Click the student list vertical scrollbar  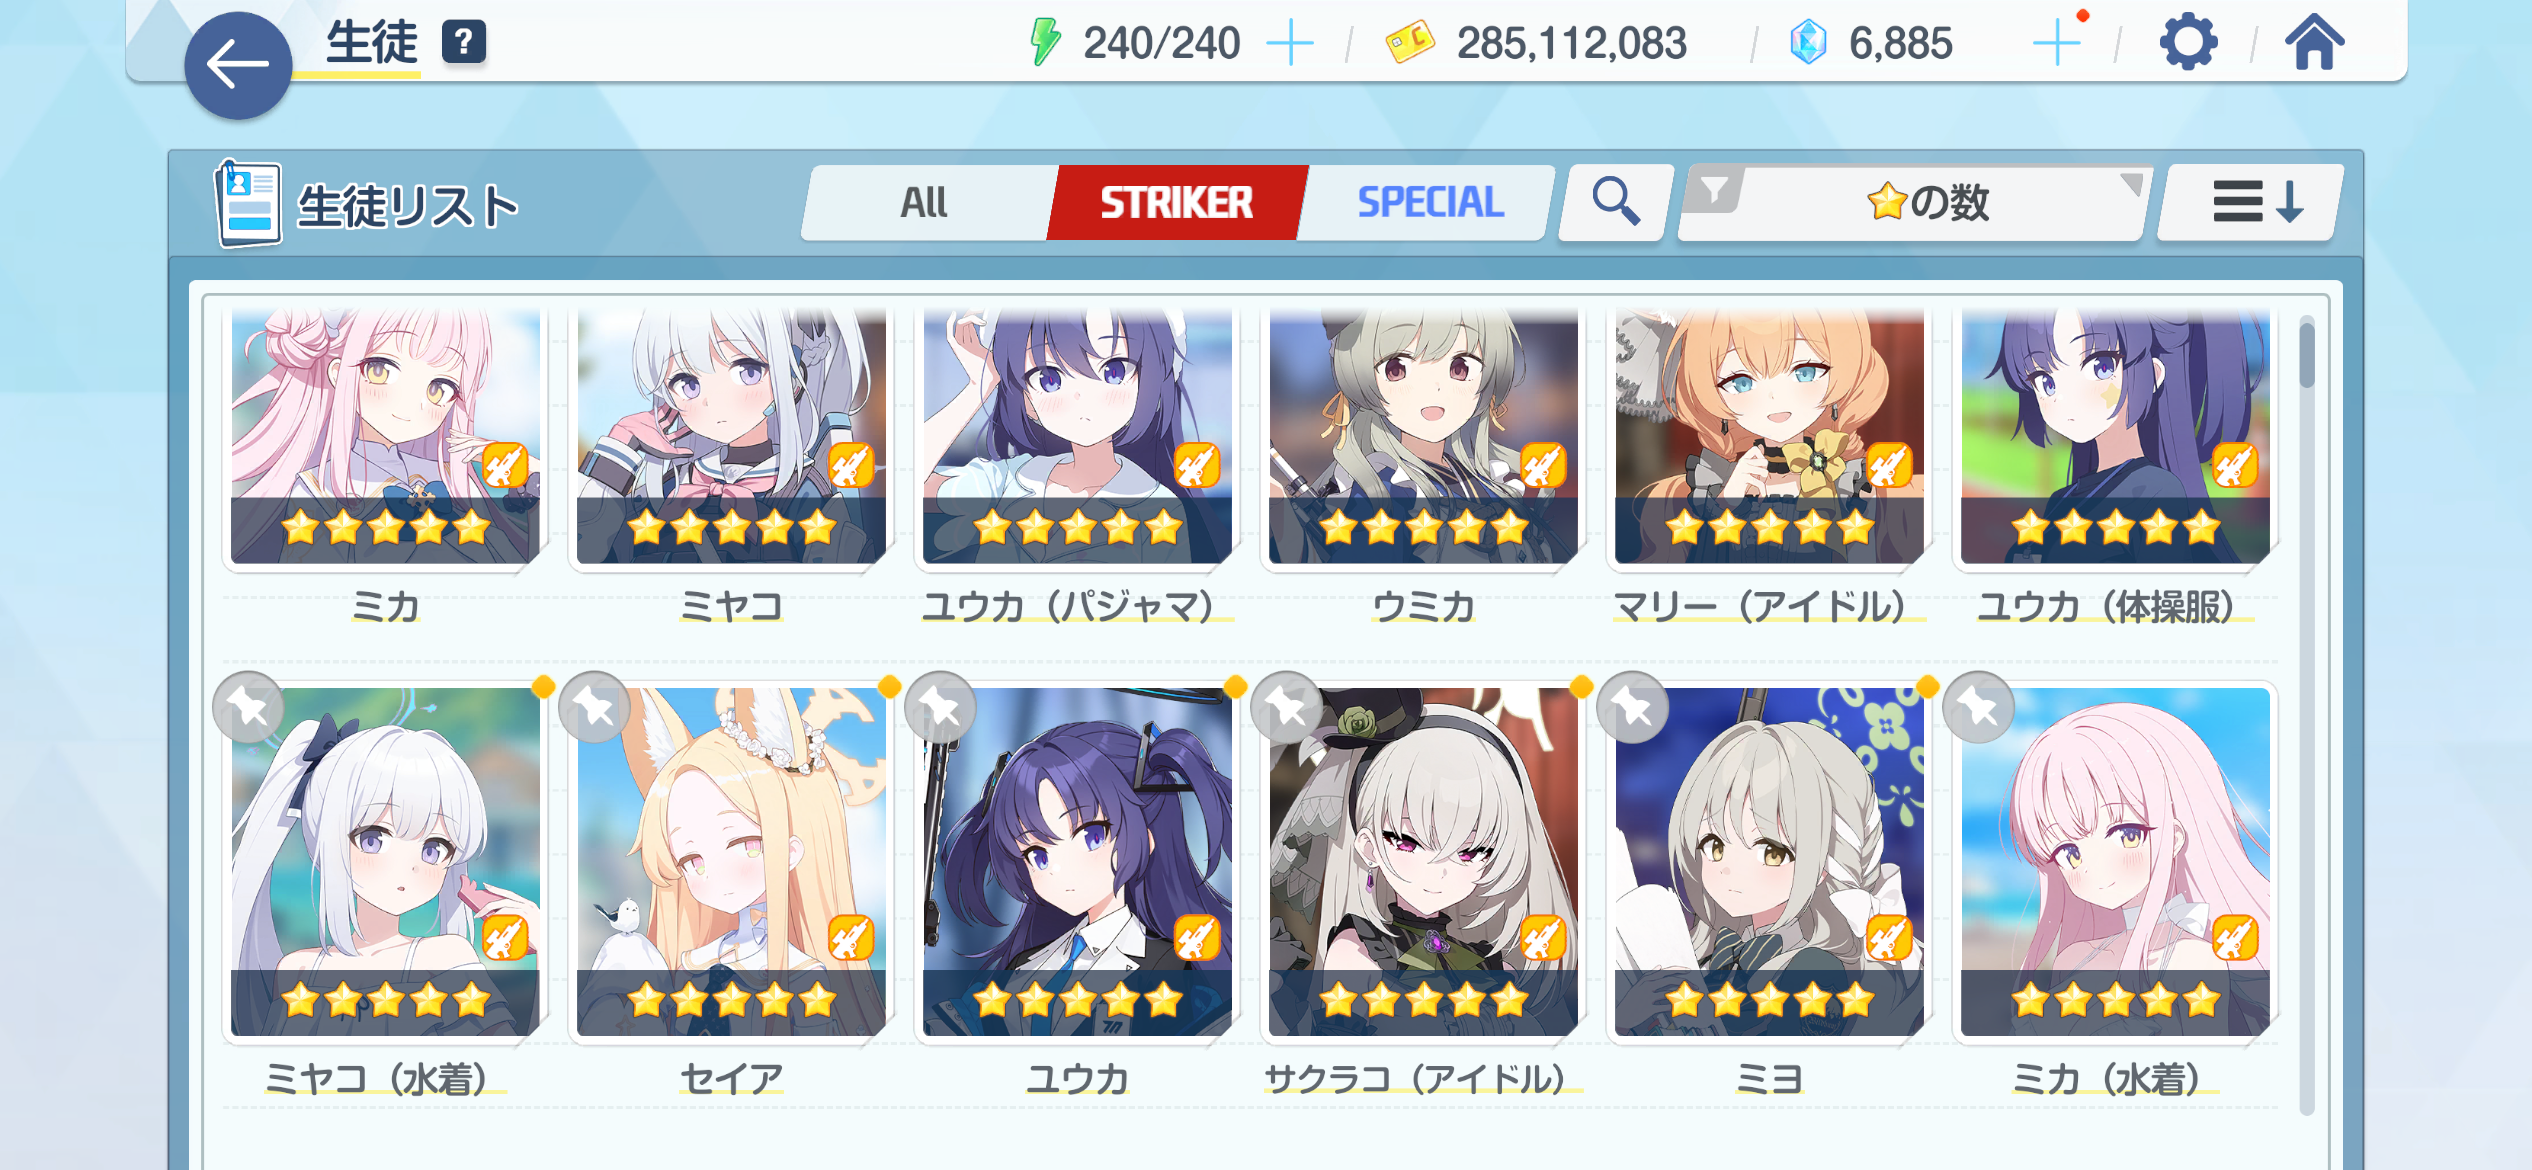(x=2306, y=714)
